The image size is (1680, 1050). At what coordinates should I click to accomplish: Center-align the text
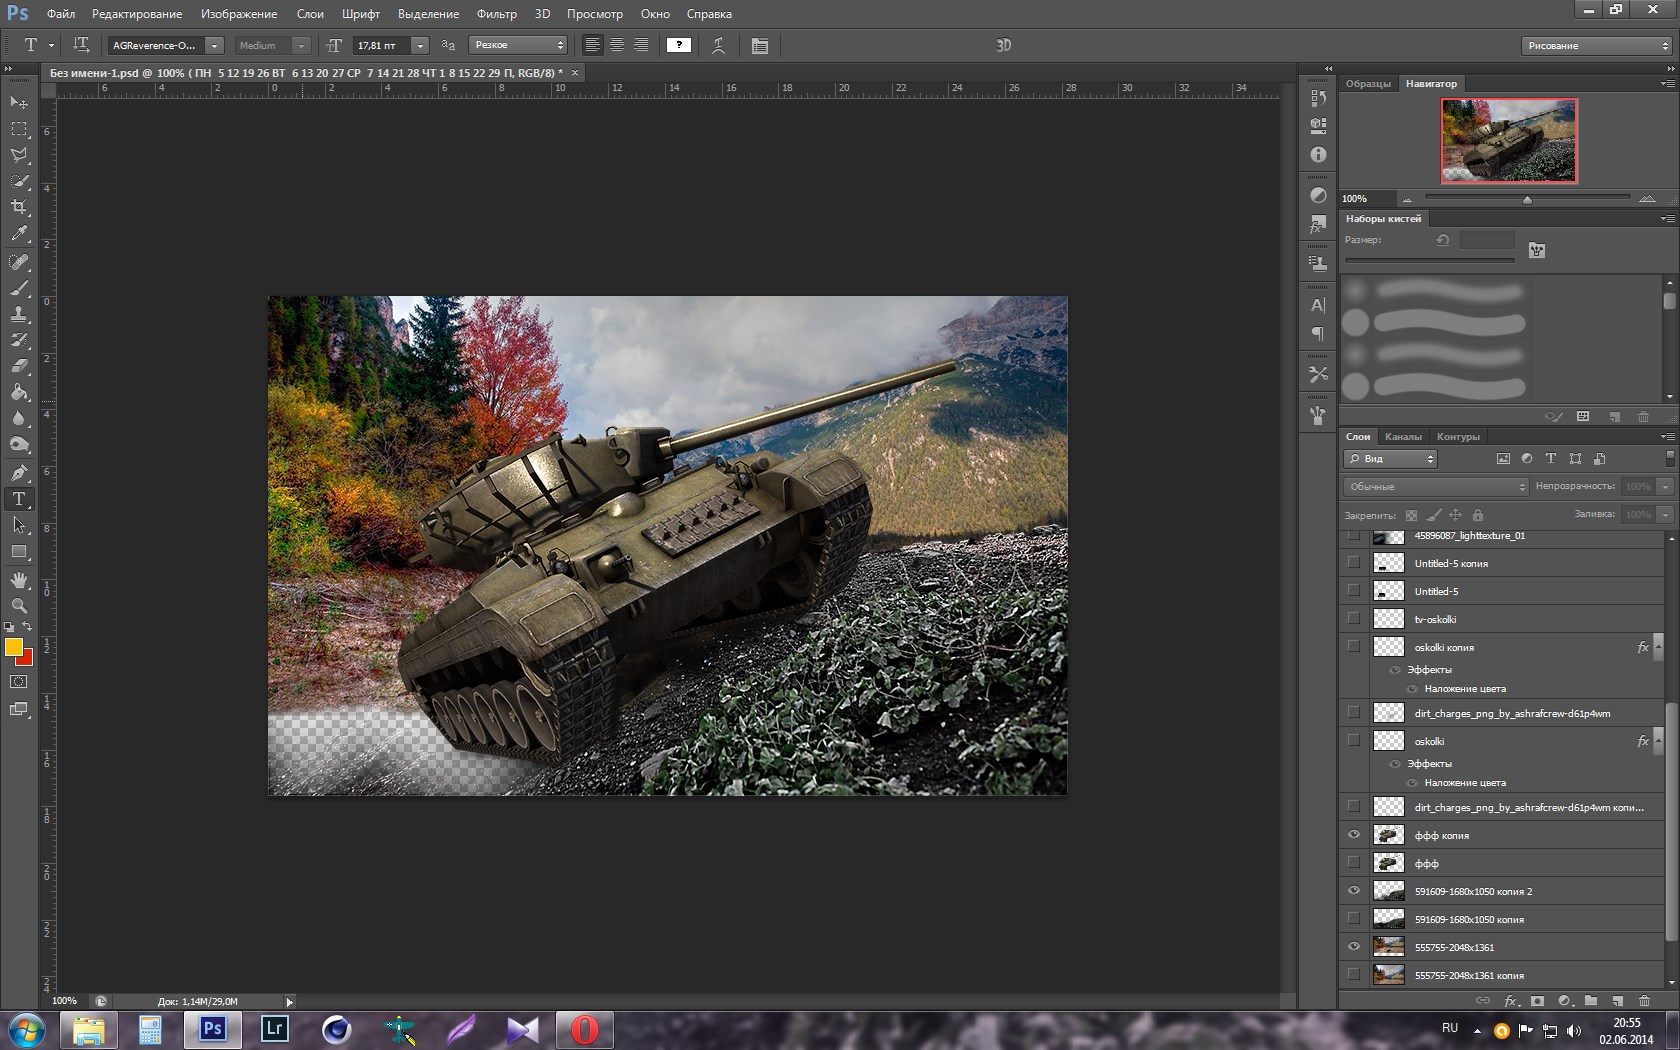tap(617, 45)
